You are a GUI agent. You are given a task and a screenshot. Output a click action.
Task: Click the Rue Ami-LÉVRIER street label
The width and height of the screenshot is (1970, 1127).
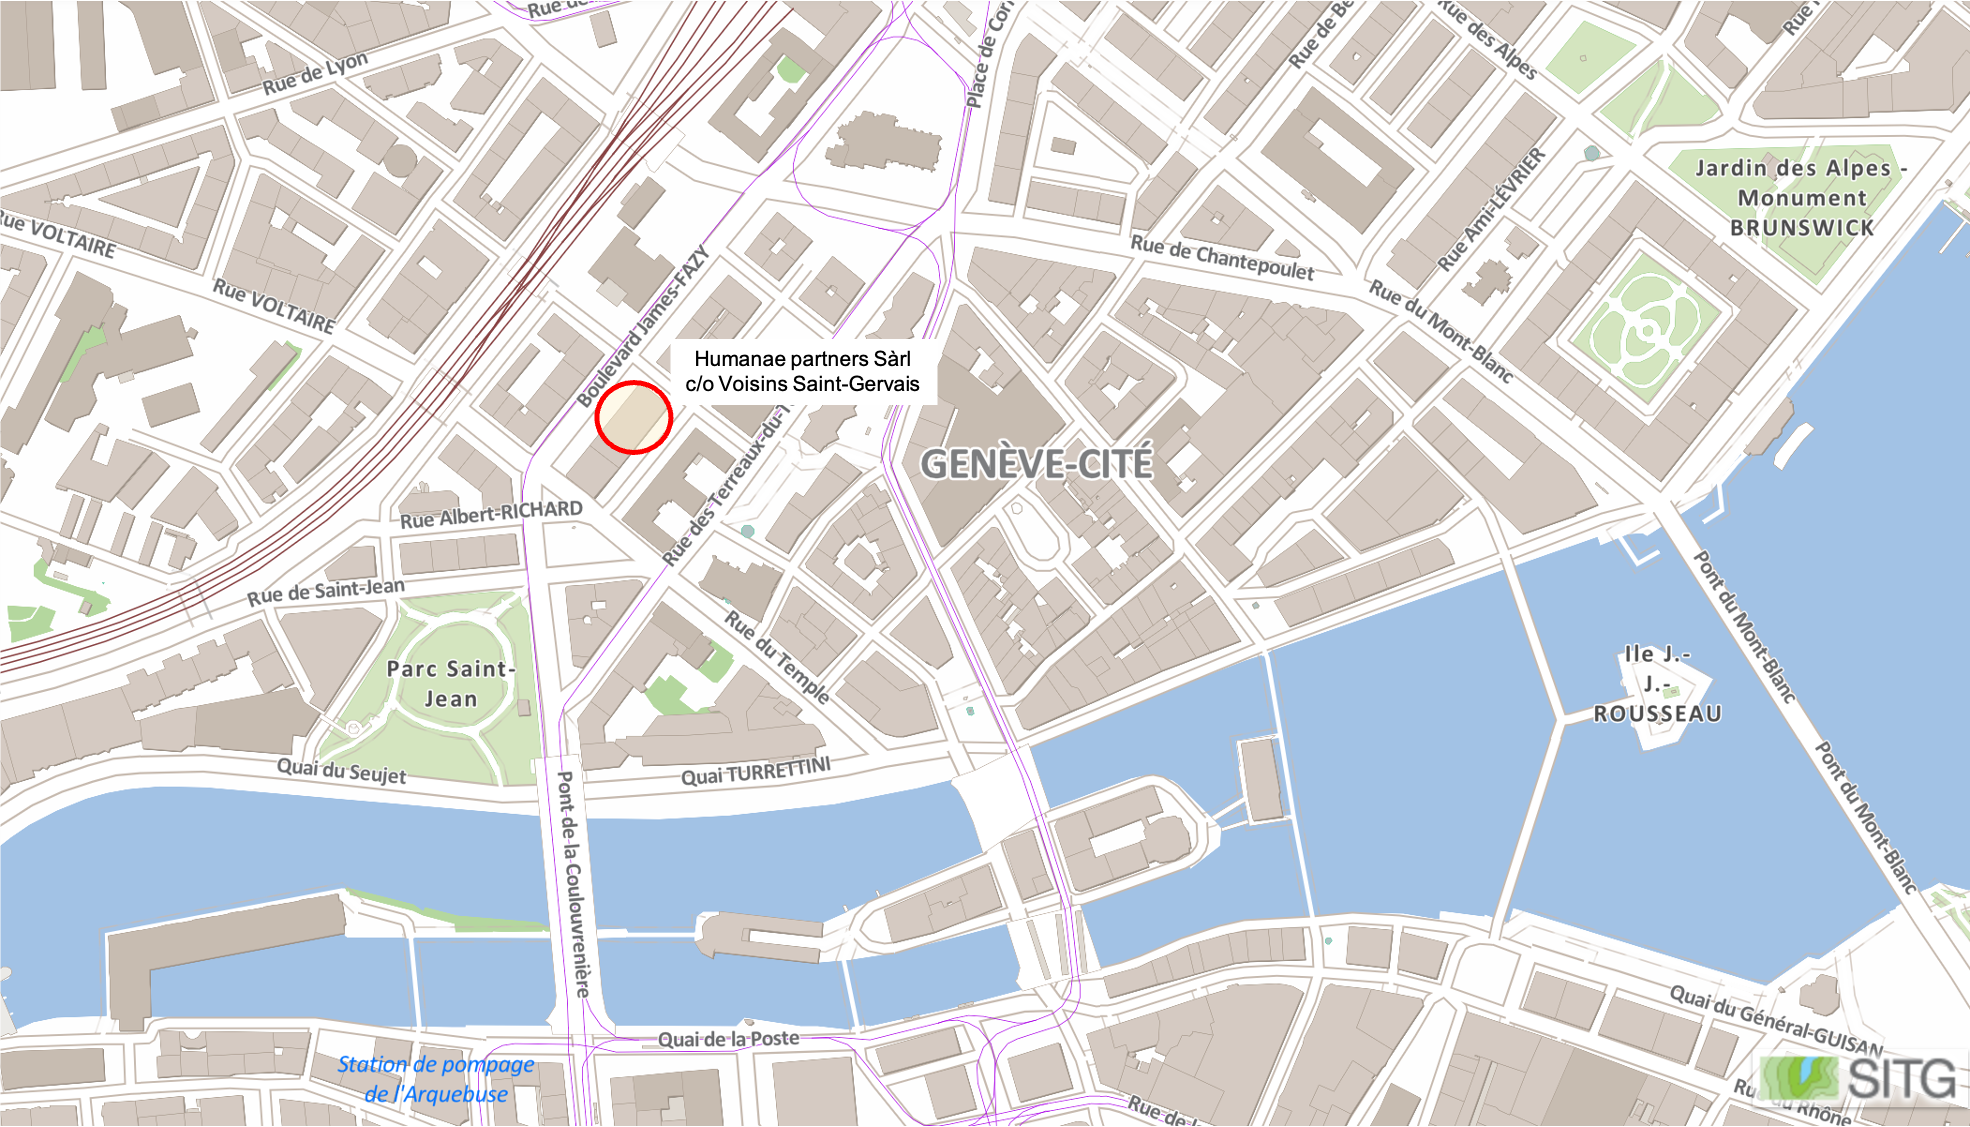pos(1491,210)
